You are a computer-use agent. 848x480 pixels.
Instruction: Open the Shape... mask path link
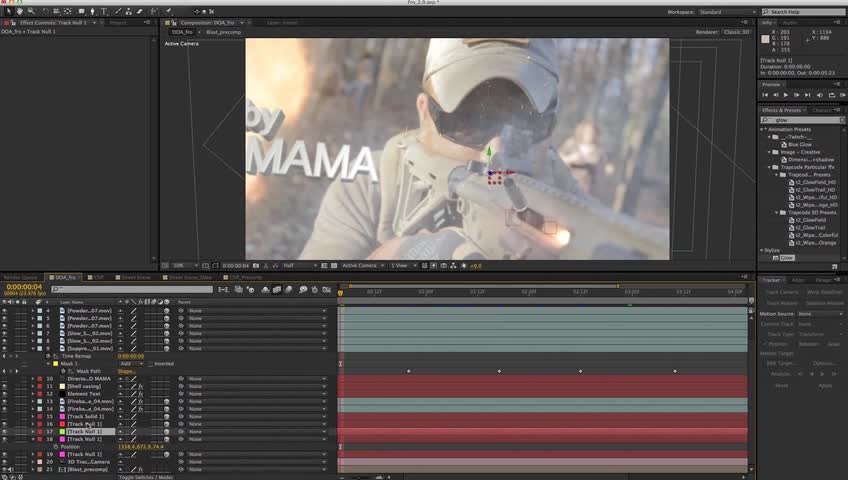[x=127, y=371]
